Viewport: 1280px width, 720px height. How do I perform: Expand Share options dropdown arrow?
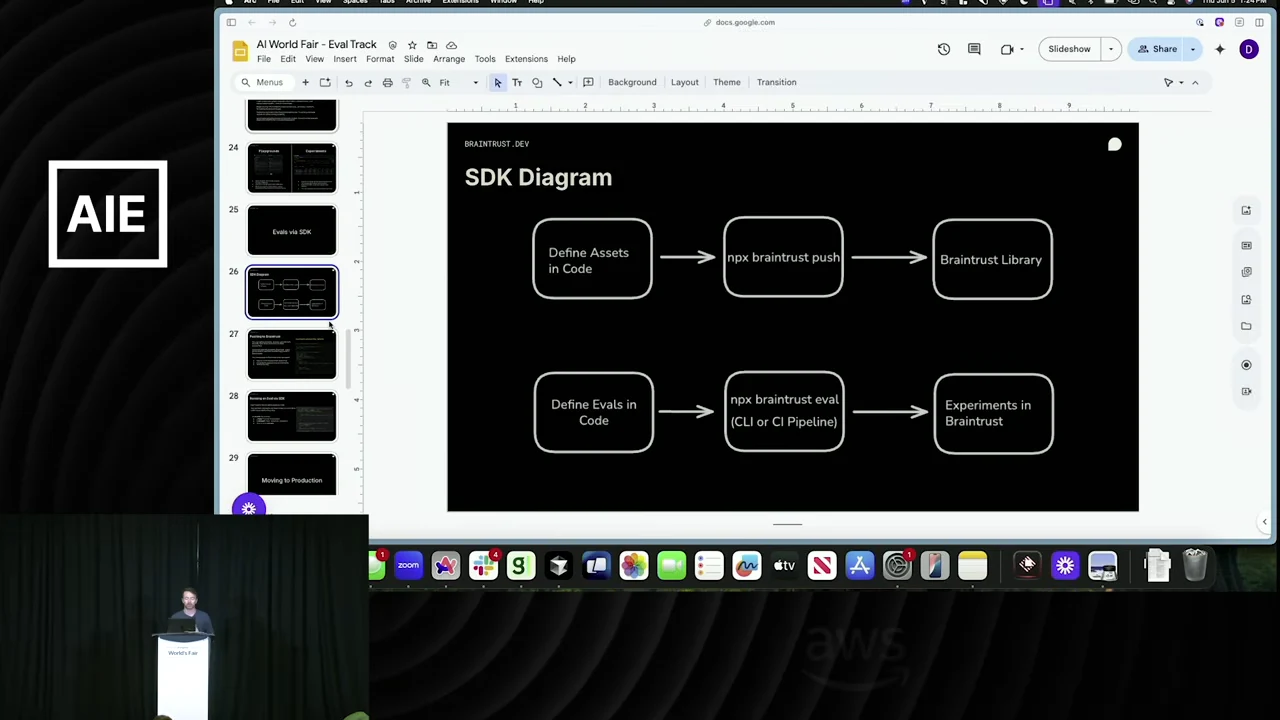coord(1192,49)
